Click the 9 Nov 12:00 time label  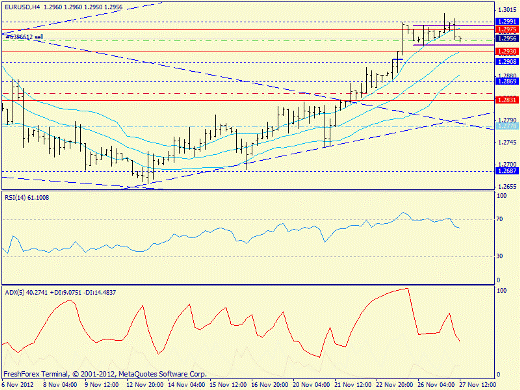(102, 385)
